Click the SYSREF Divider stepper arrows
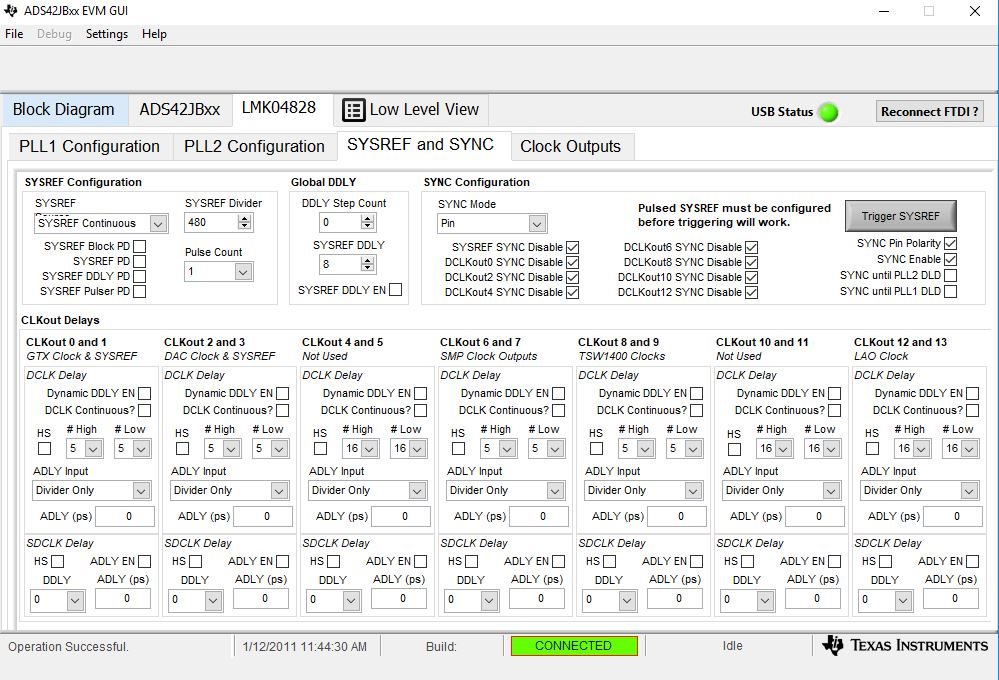This screenshot has height=680, width=999. pos(245,222)
